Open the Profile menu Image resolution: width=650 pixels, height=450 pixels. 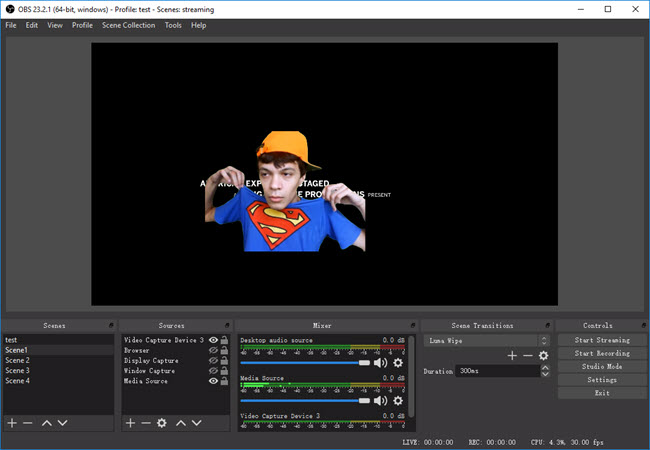tap(82, 25)
